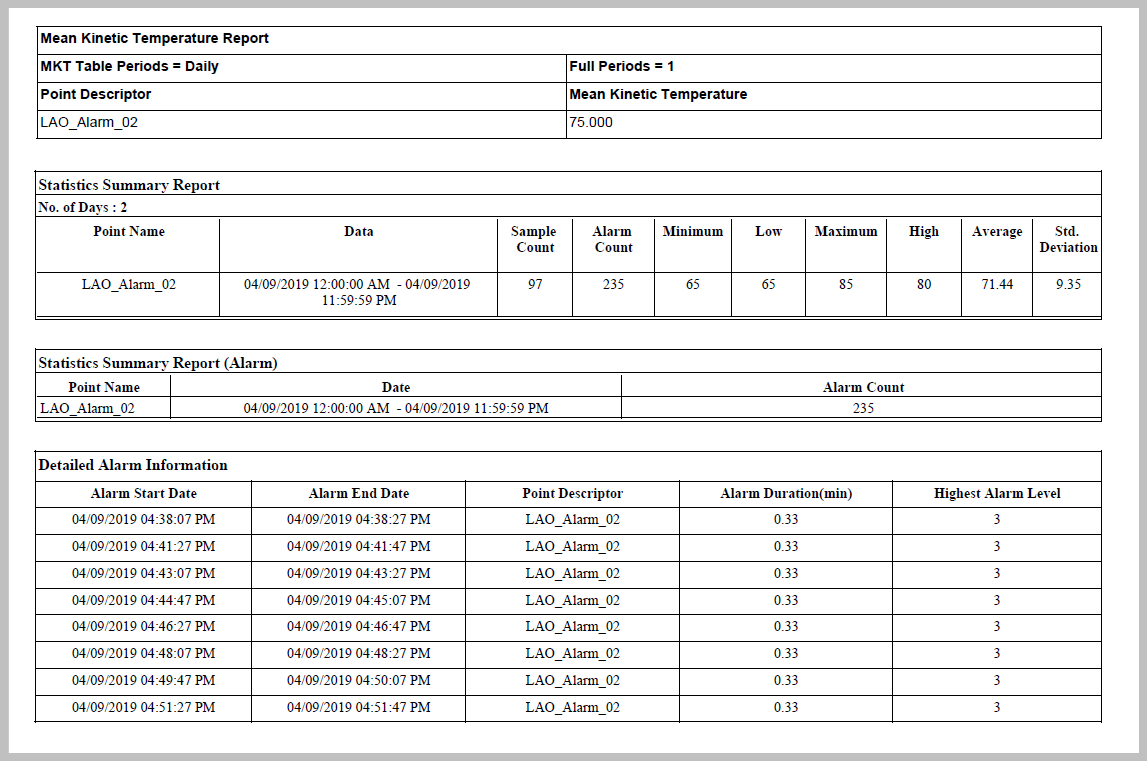This screenshot has height=761, width=1147.
Task: Select the Highest Alarm Level column header
Action: click(x=997, y=494)
